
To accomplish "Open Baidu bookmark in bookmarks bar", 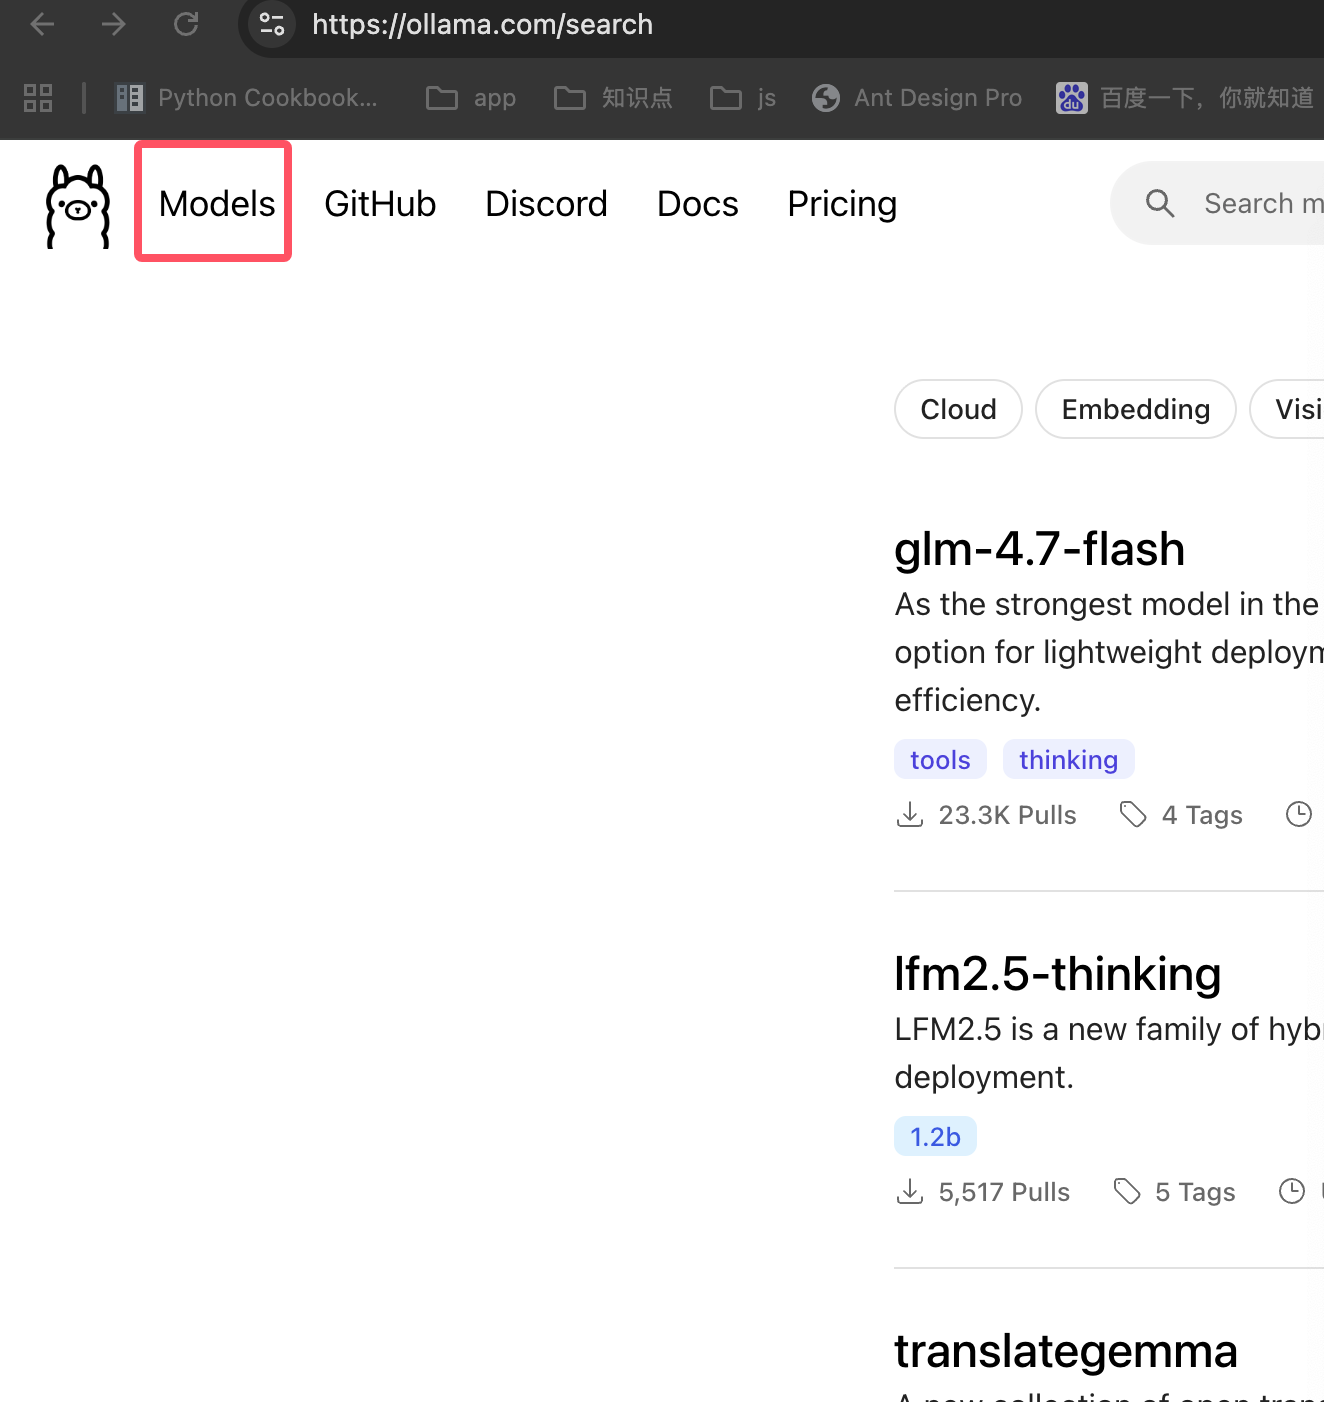I will click(1185, 98).
